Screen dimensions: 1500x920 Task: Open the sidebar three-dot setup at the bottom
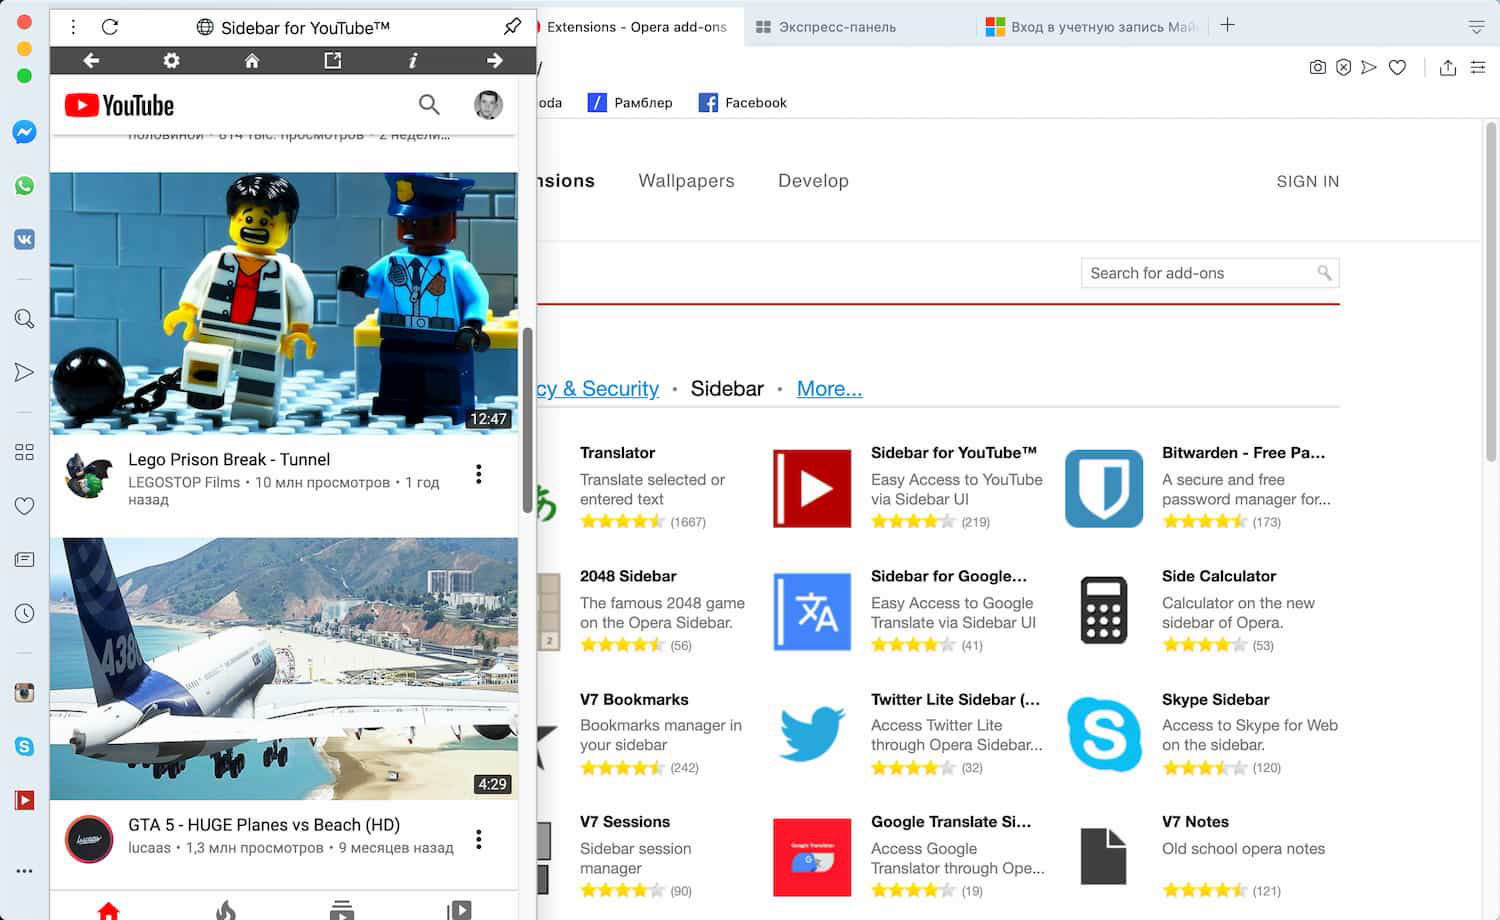click(x=24, y=871)
